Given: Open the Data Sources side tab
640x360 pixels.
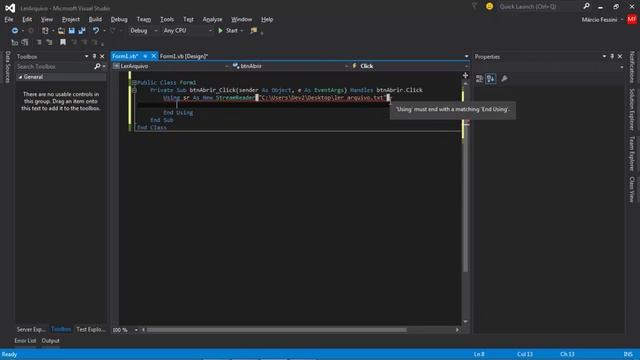Looking at the screenshot, I should 7,67.
